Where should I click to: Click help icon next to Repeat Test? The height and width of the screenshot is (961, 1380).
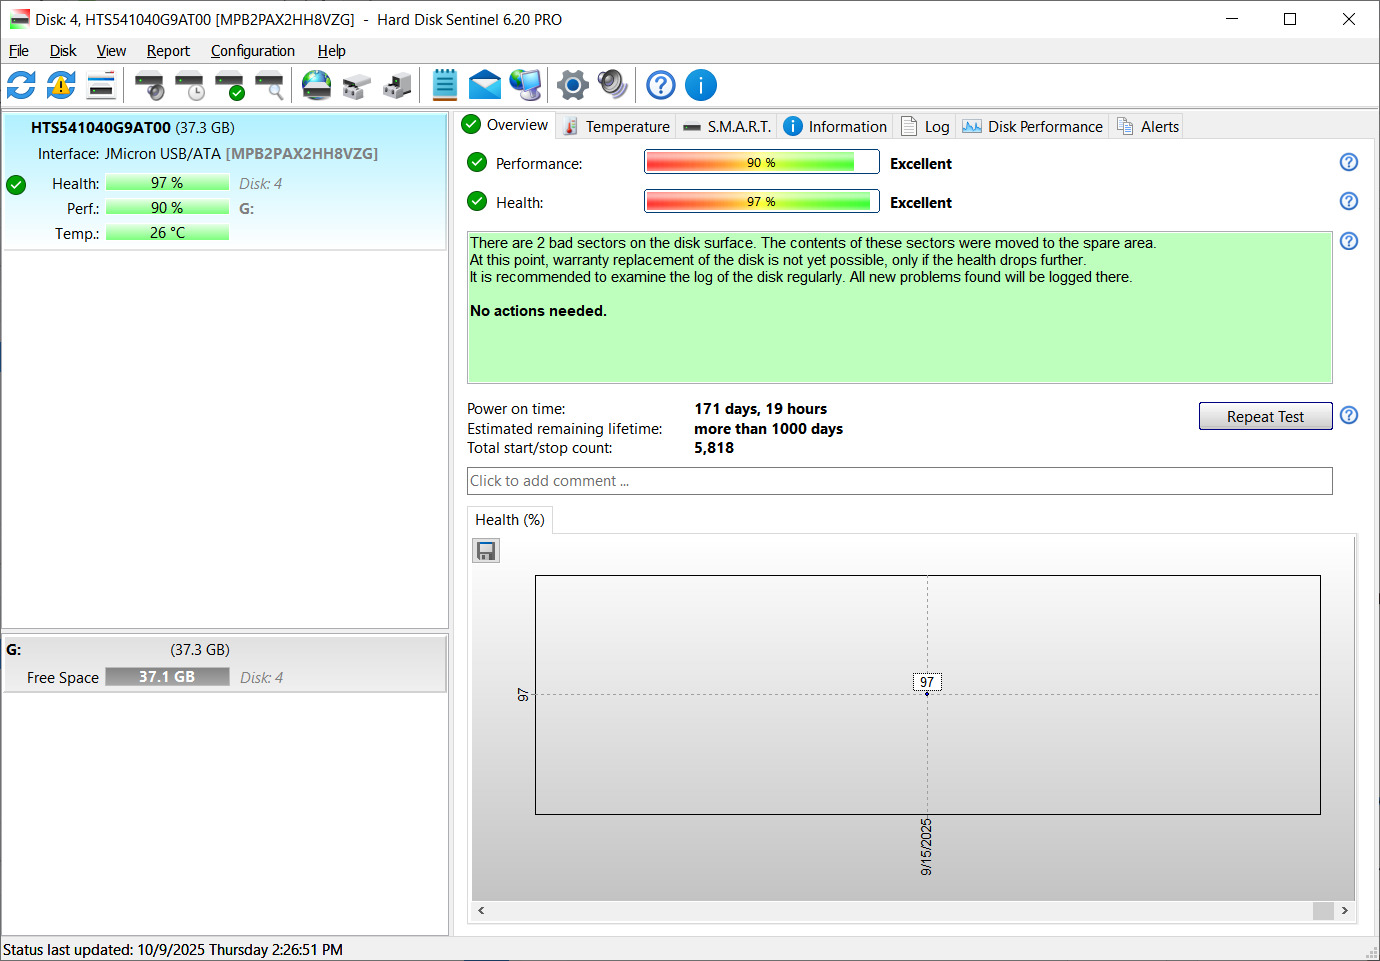pyautogui.click(x=1349, y=415)
